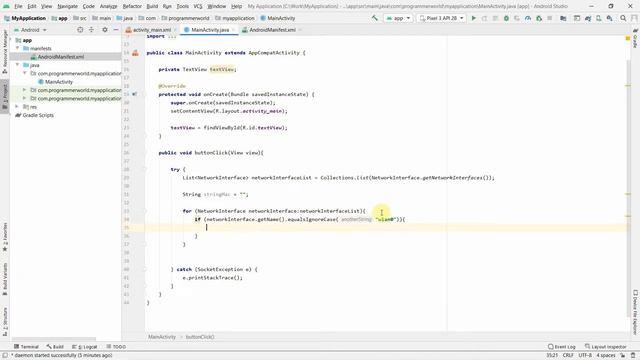Open Project panel gear settings
640x360 pixels.
[x=105, y=30]
